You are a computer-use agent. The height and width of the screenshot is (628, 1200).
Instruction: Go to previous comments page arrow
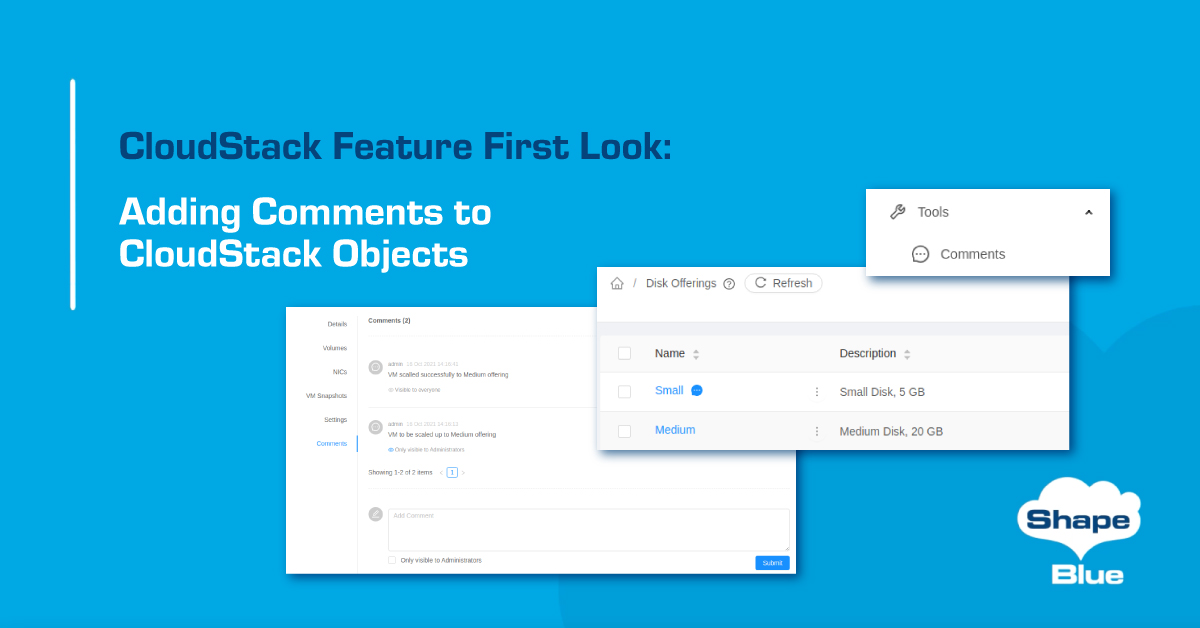(441, 472)
